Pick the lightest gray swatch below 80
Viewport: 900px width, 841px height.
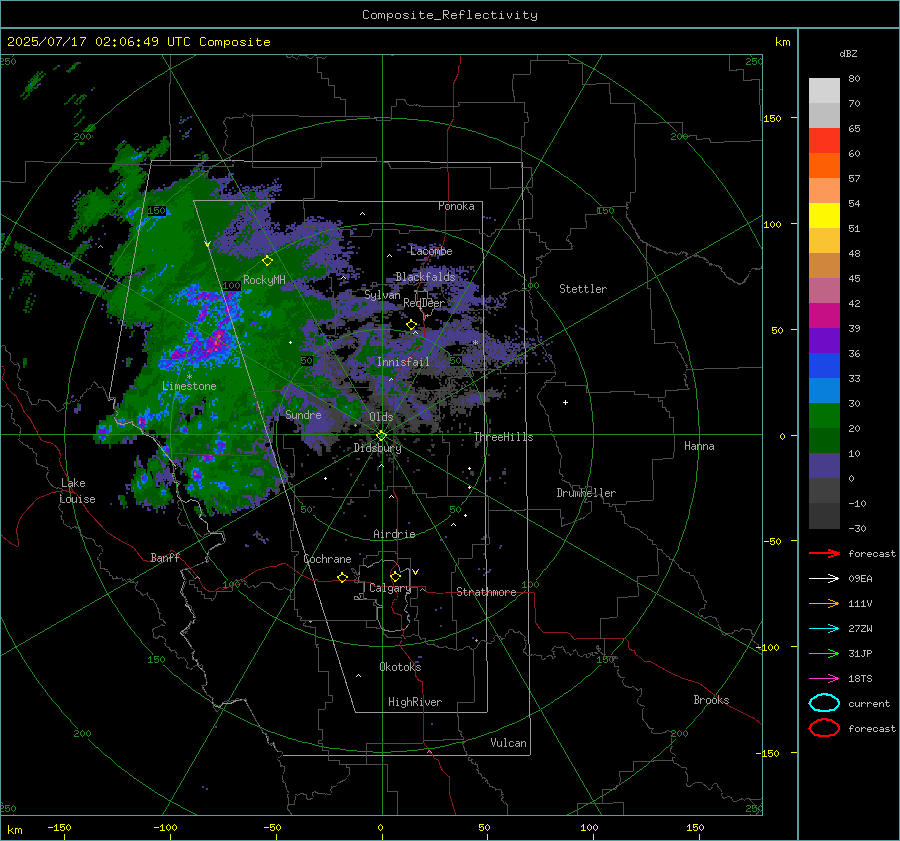(x=824, y=91)
